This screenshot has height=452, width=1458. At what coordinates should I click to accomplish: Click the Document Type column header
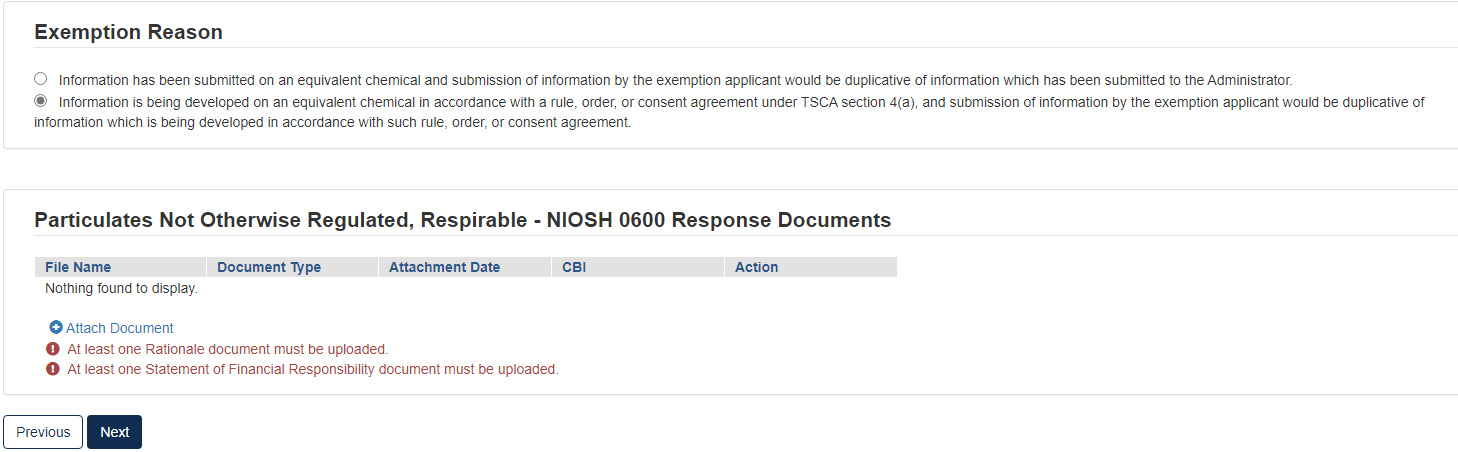point(269,267)
